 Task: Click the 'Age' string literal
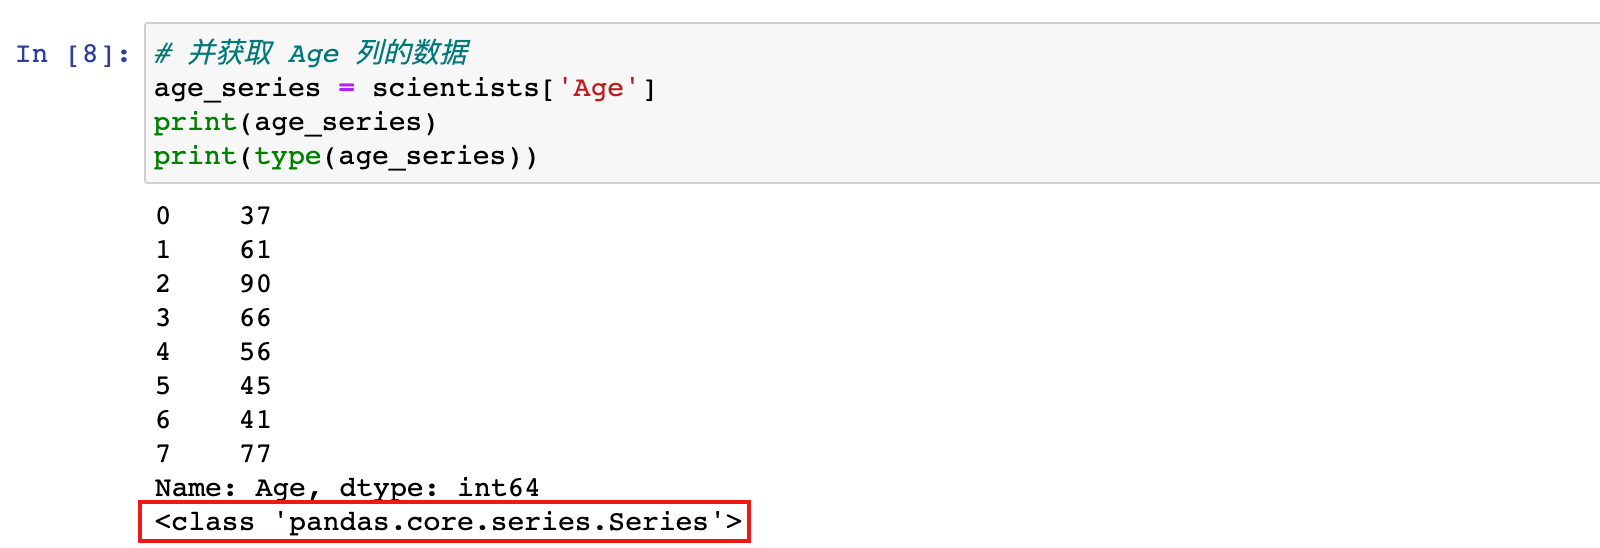click(598, 89)
